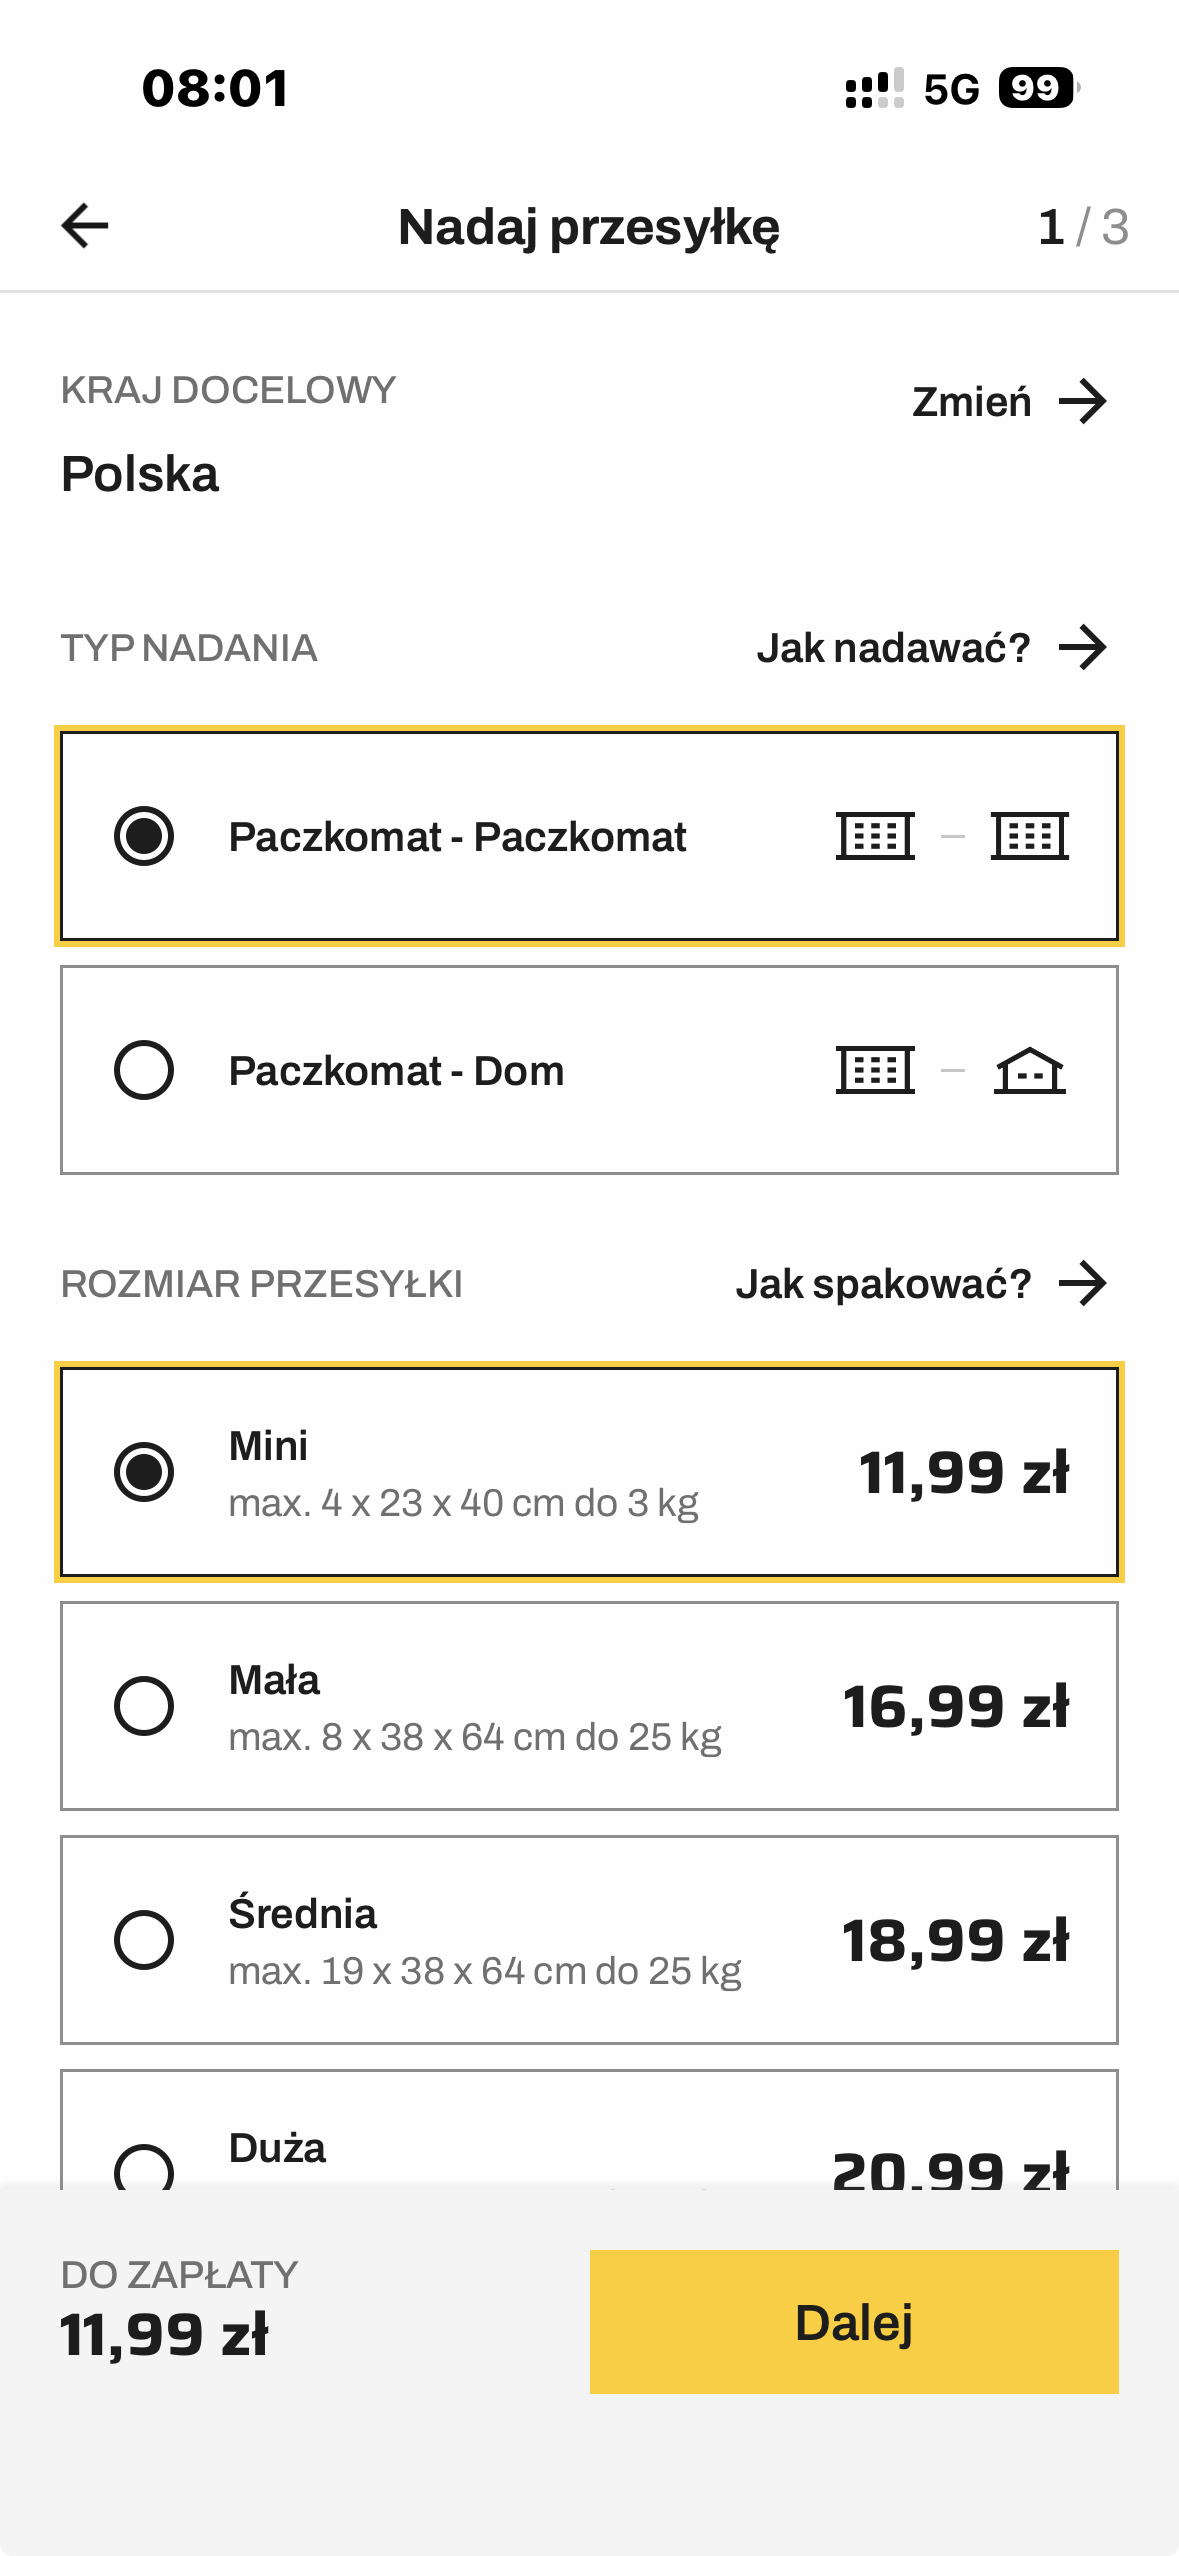Tap the arrow beside Jak nadawać?
Image resolution: width=1179 pixels, height=2556 pixels.
click(x=1083, y=648)
